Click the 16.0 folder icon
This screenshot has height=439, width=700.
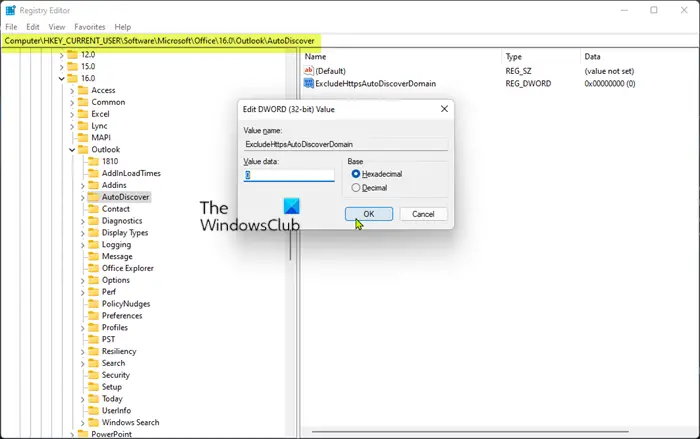pos(72,78)
